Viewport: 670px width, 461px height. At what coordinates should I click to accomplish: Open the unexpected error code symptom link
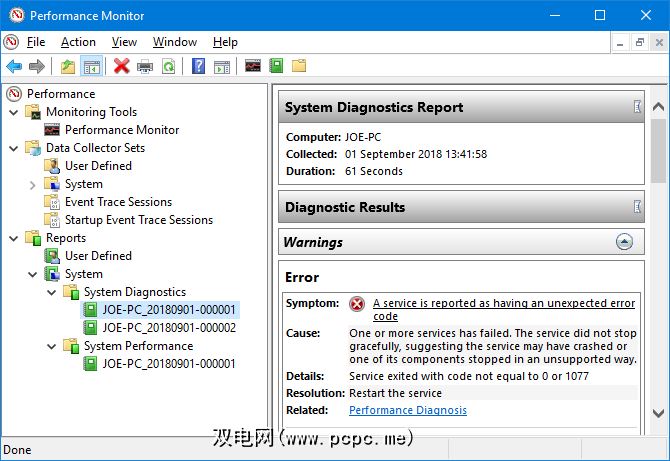(504, 309)
